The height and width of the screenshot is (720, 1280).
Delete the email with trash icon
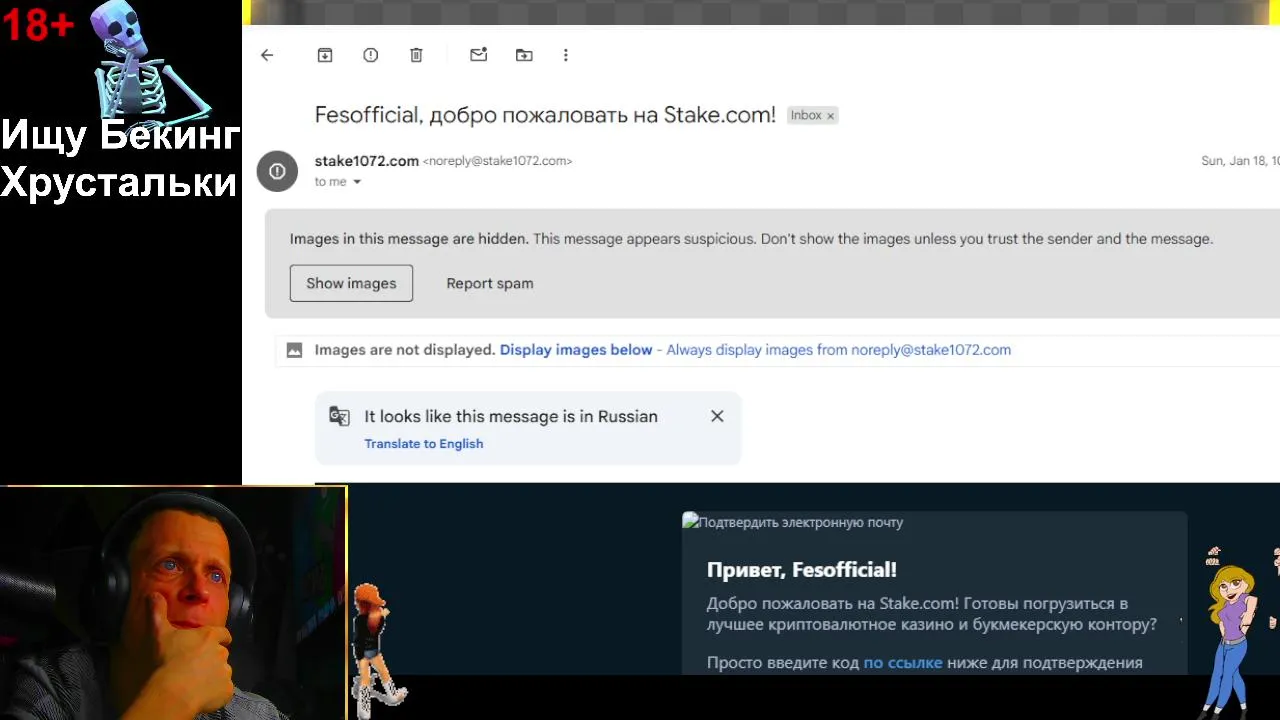pos(416,55)
